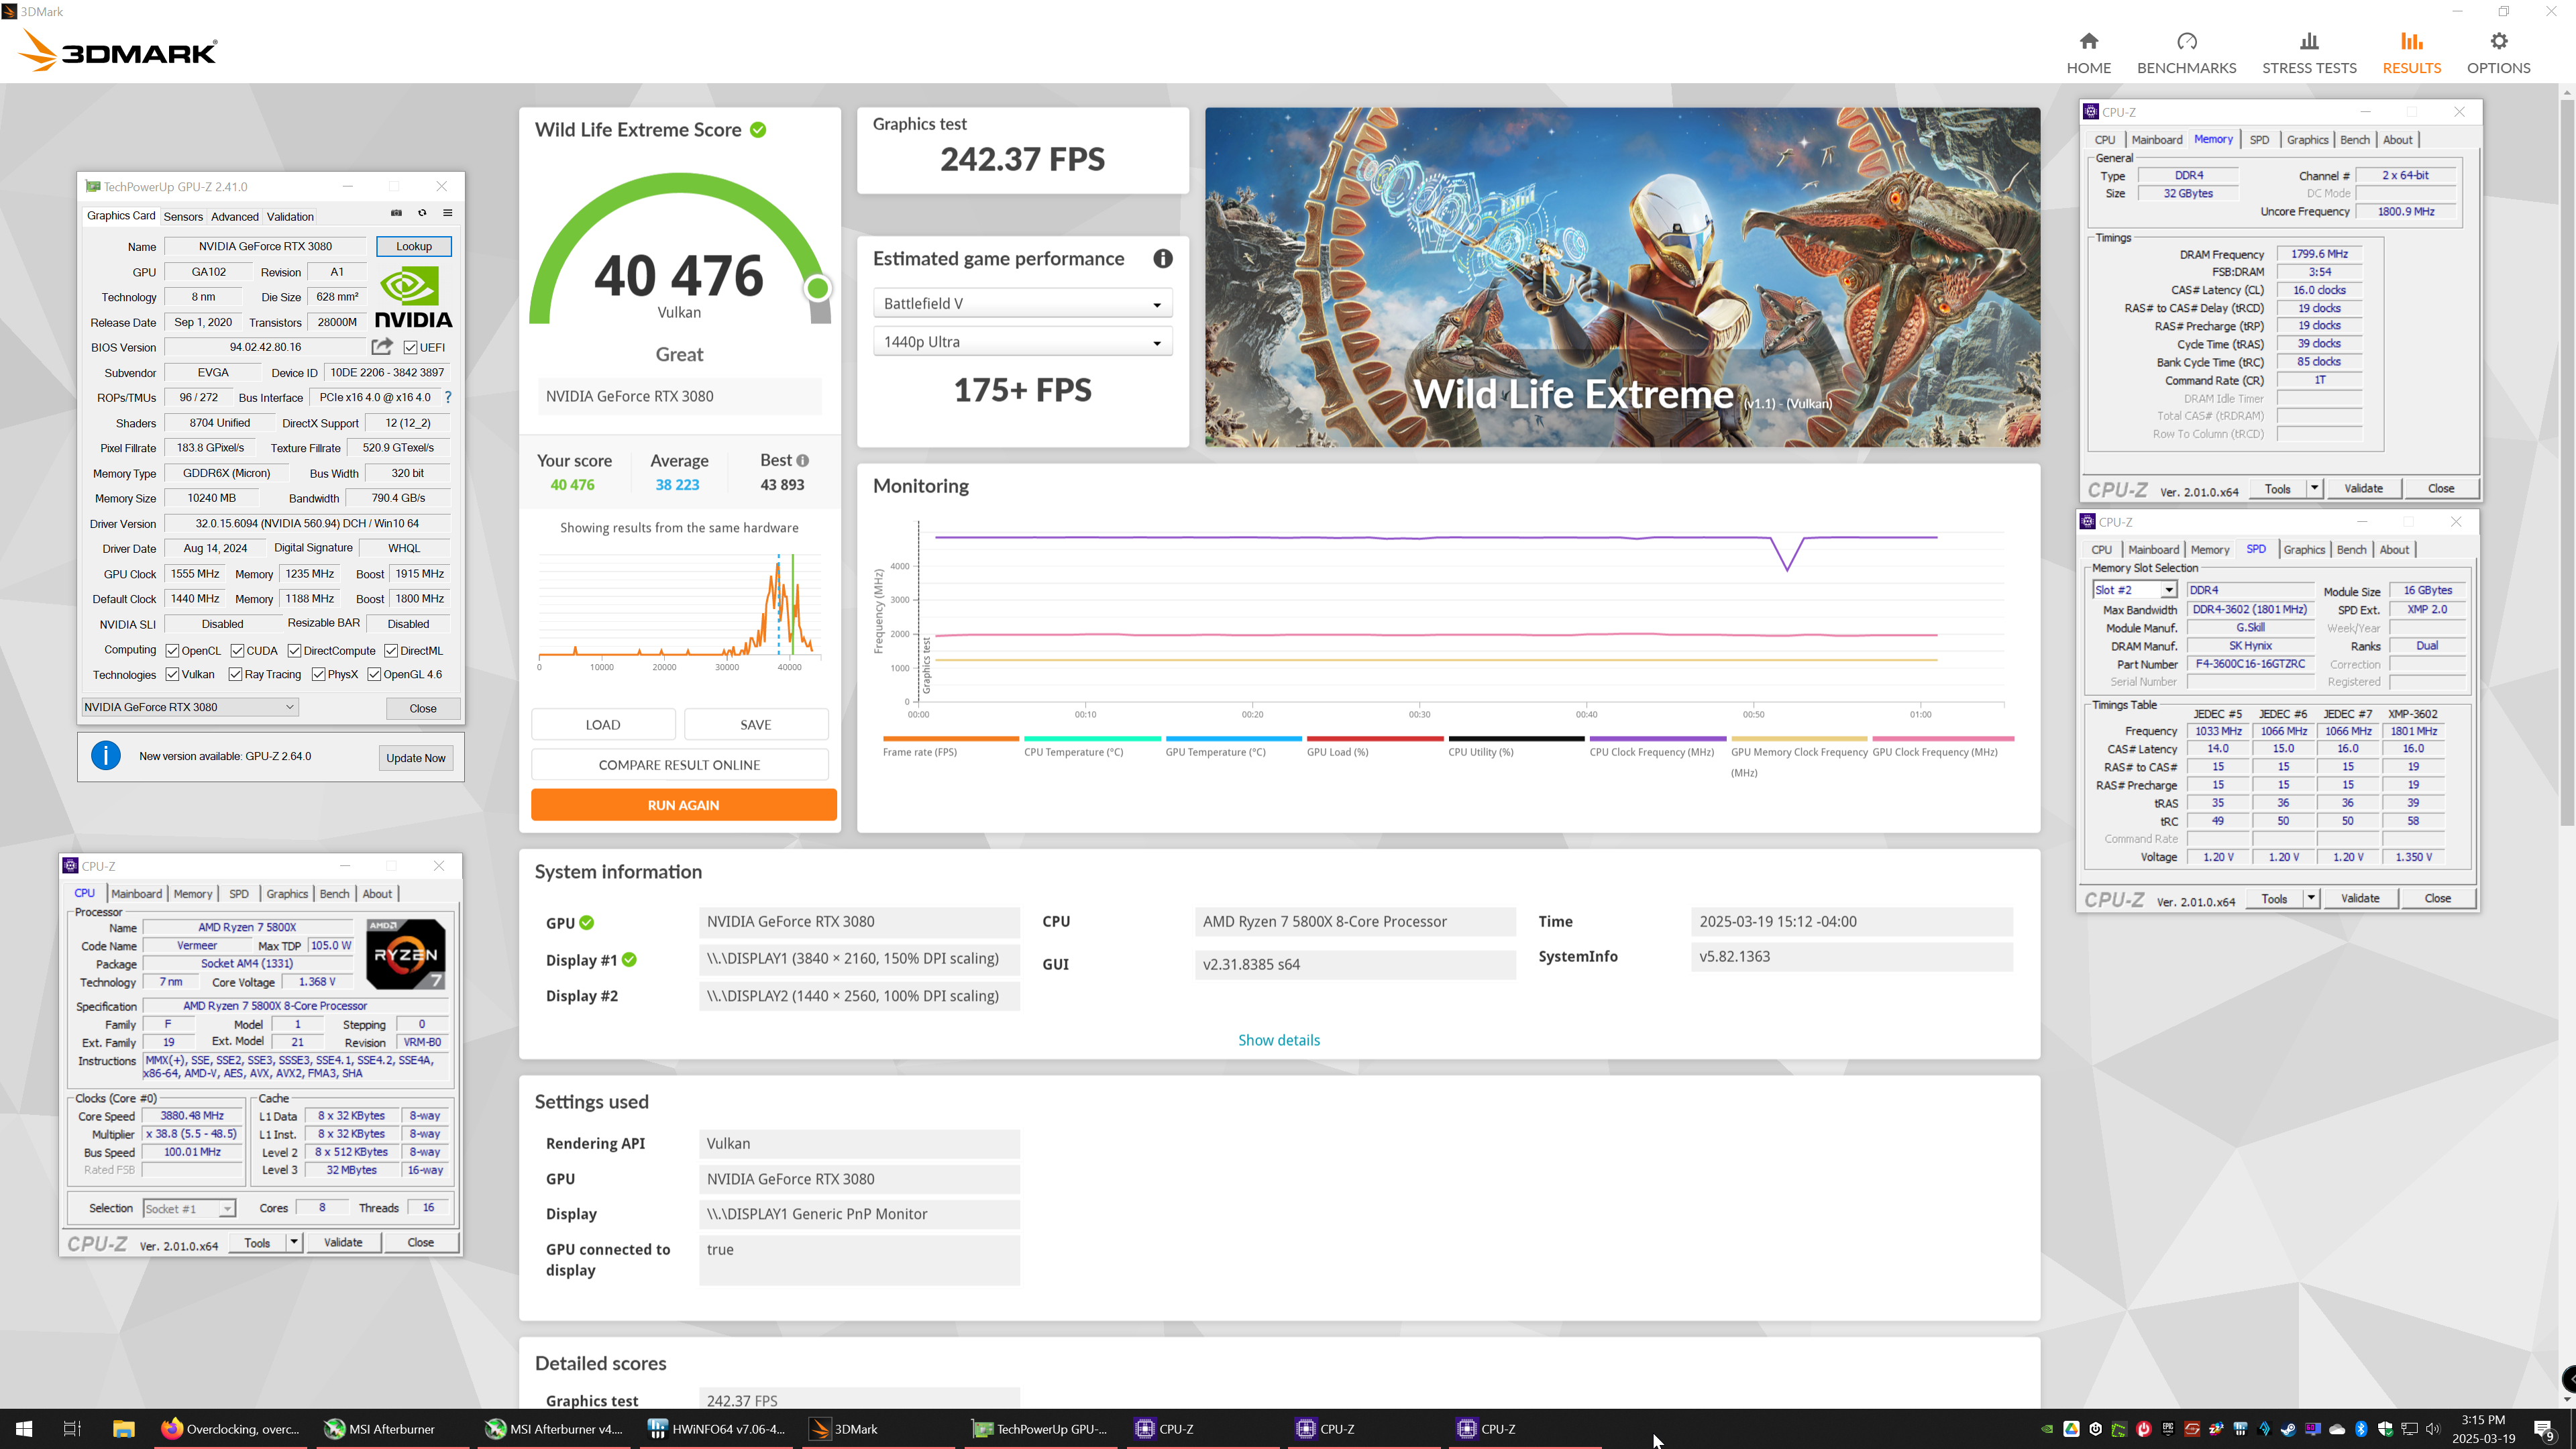Toggle the DirectCompute checkbox
Viewport: 2576px width, 1449px height.
[x=294, y=651]
